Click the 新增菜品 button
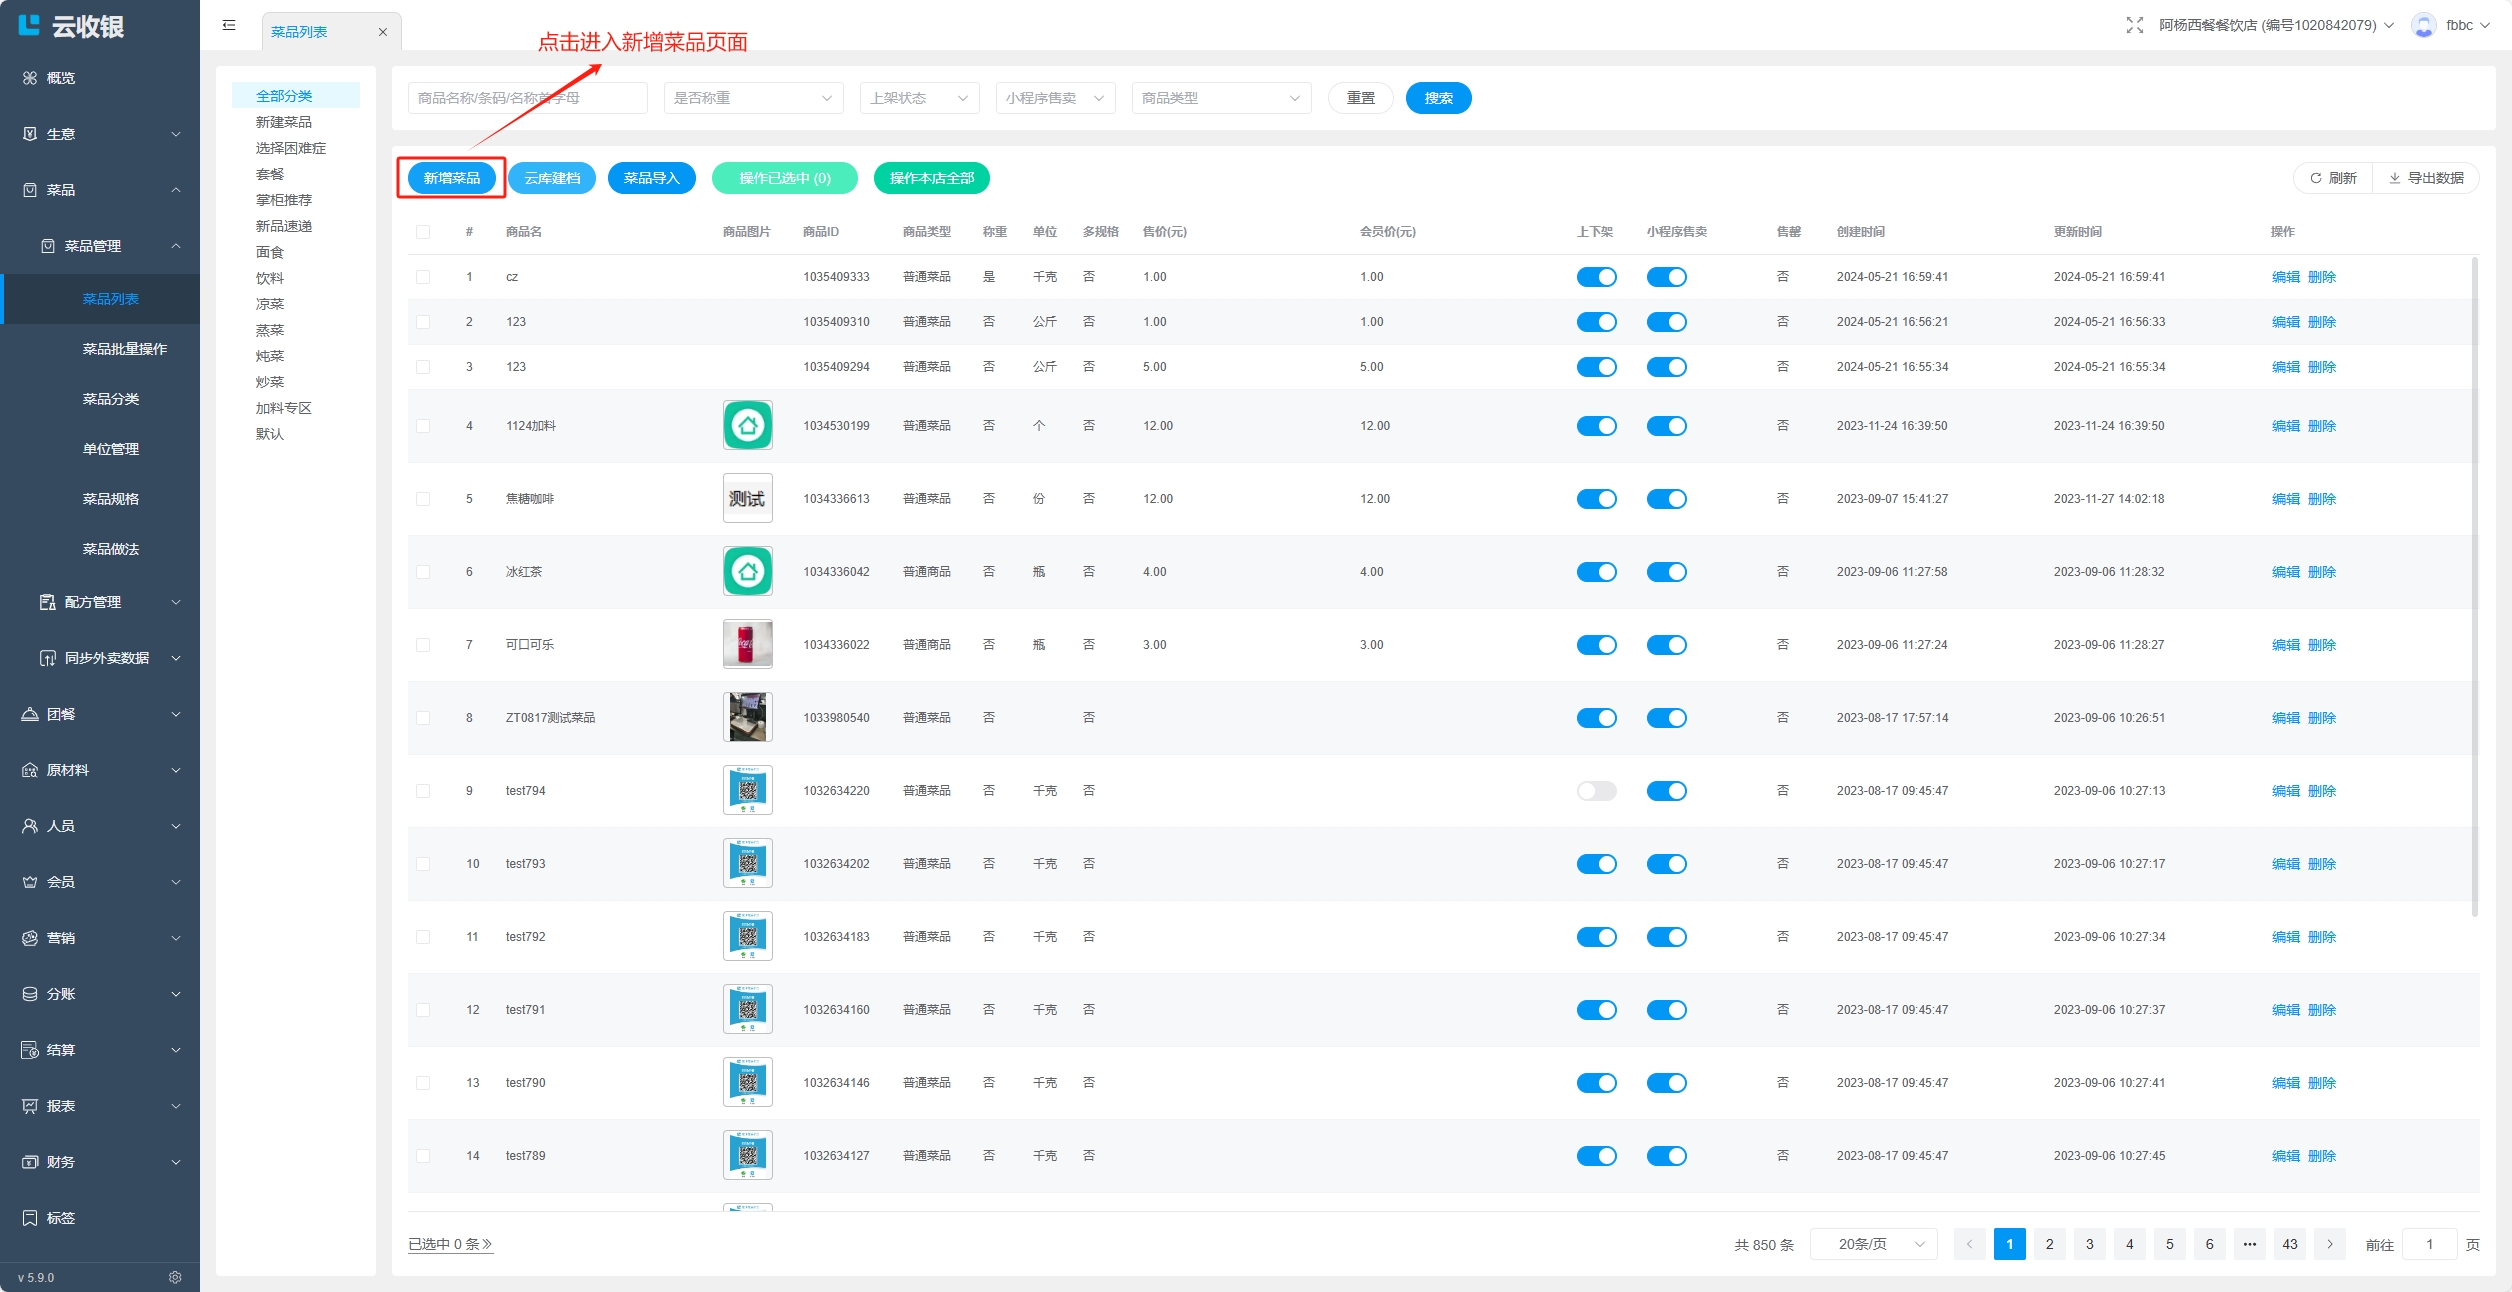The height and width of the screenshot is (1292, 2512). pyautogui.click(x=451, y=178)
